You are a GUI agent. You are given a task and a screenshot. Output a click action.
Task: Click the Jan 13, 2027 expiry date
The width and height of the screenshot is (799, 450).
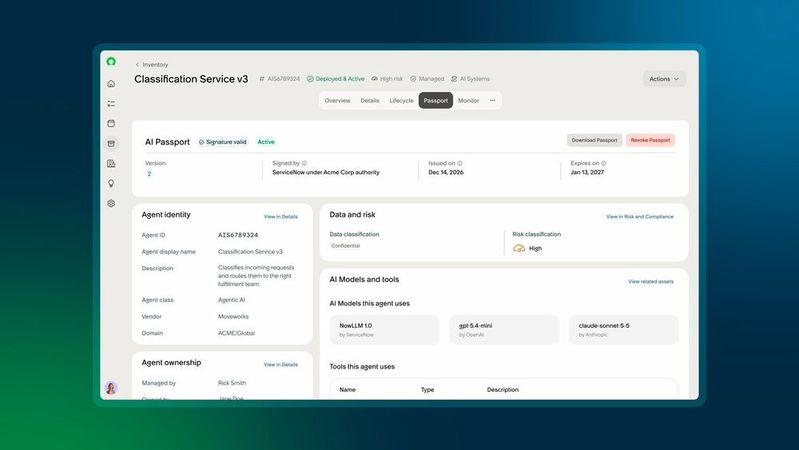(x=587, y=173)
